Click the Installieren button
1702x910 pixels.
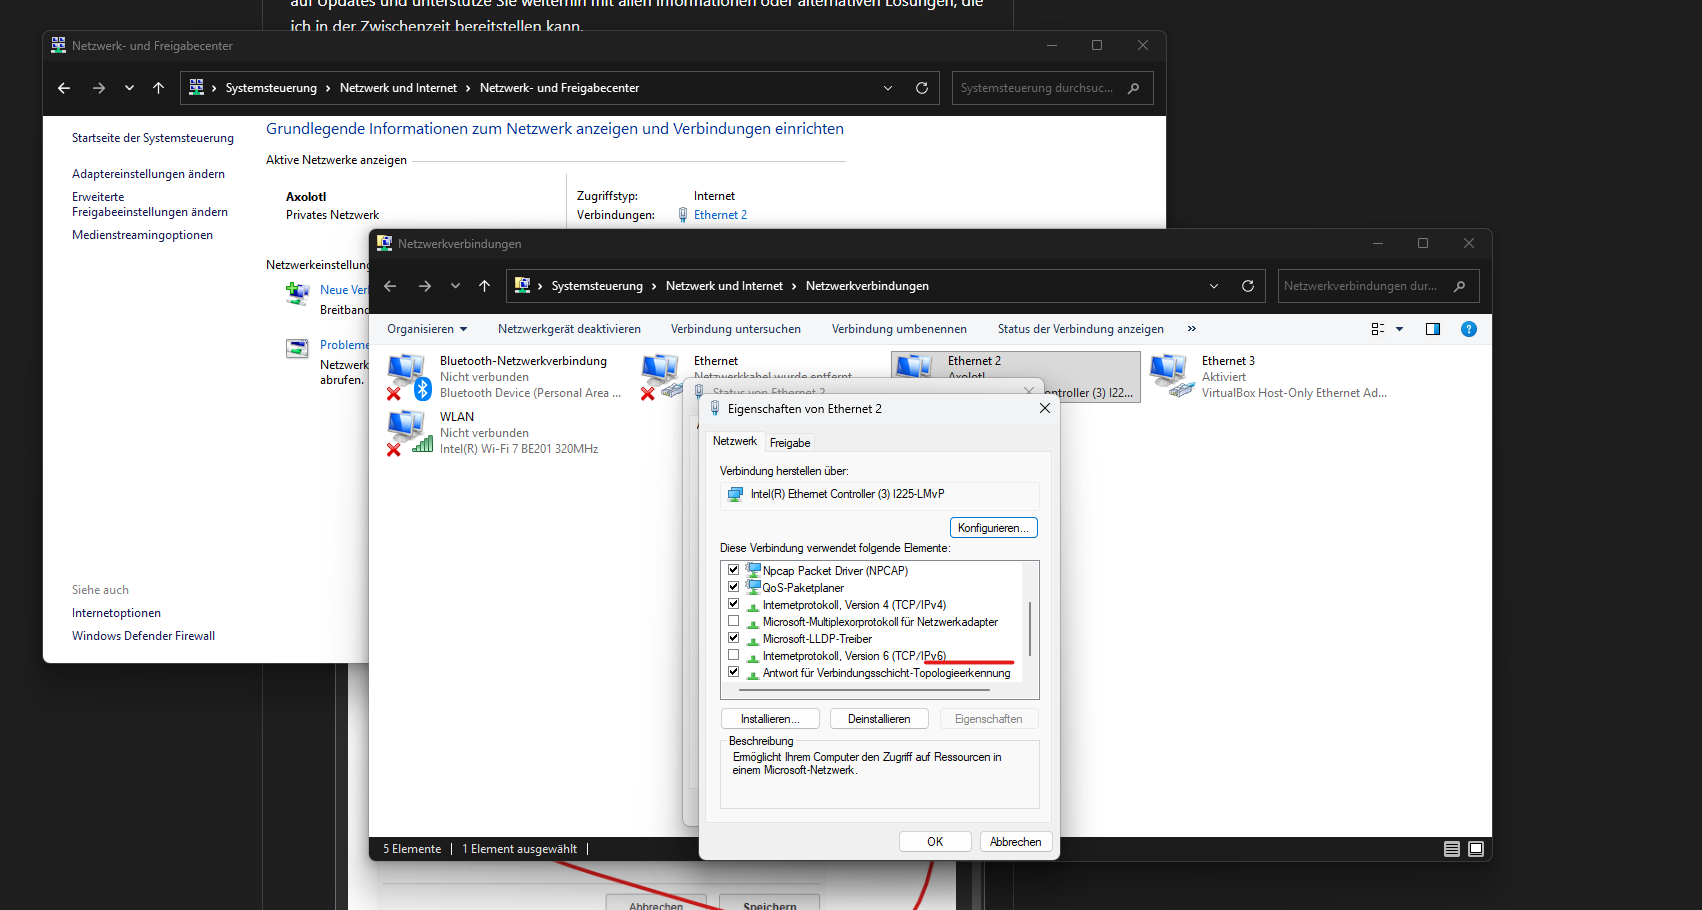pyautogui.click(x=770, y=719)
